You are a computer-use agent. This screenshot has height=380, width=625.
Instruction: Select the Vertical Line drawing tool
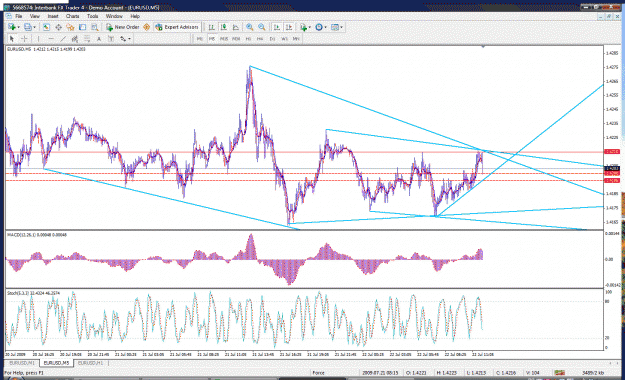(38, 39)
